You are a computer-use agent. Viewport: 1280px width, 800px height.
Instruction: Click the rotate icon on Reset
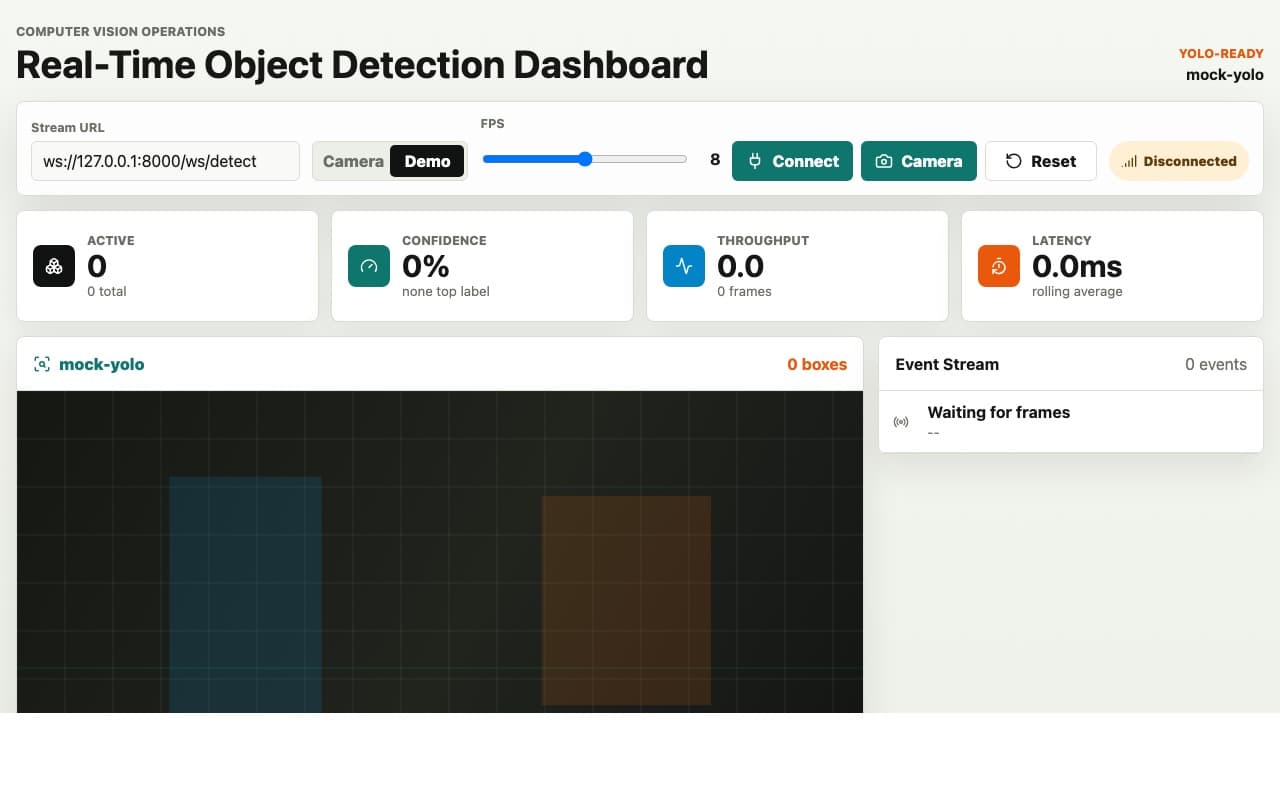[x=1014, y=161]
